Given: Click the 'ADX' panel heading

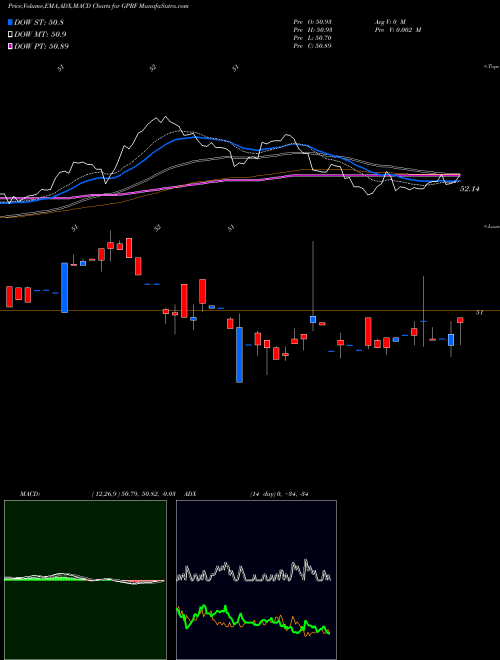Looking at the screenshot, I should (190, 494).
